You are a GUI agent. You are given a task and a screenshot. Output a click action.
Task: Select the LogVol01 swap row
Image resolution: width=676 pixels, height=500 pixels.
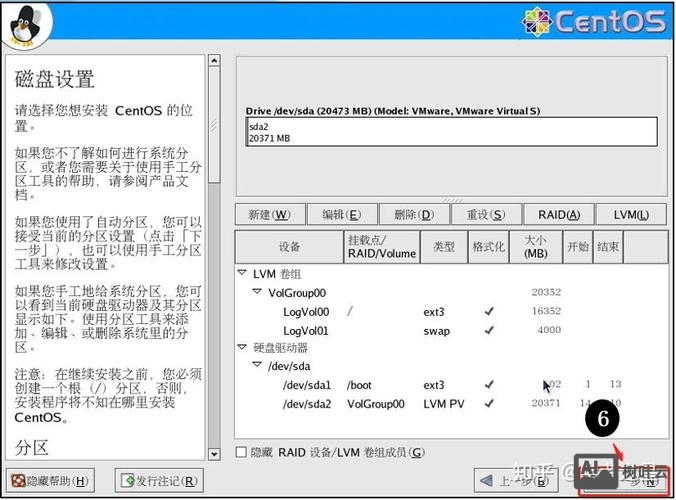pyautogui.click(x=451, y=331)
